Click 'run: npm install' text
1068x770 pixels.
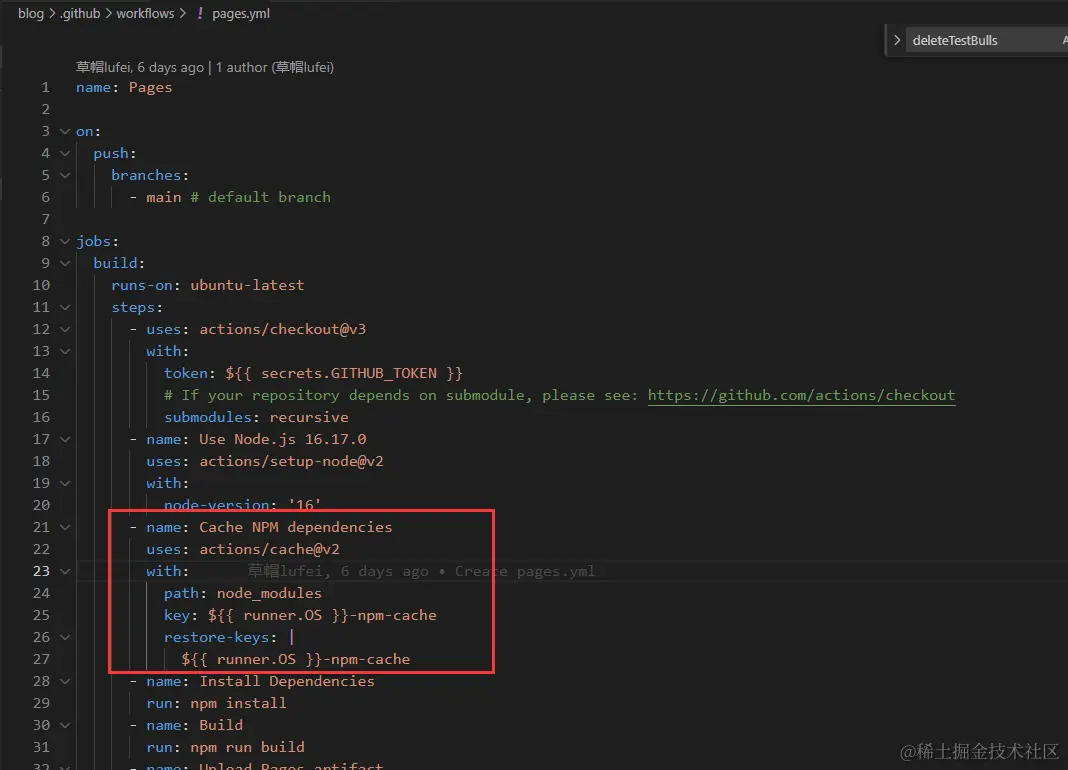pyautogui.click(x=217, y=703)
